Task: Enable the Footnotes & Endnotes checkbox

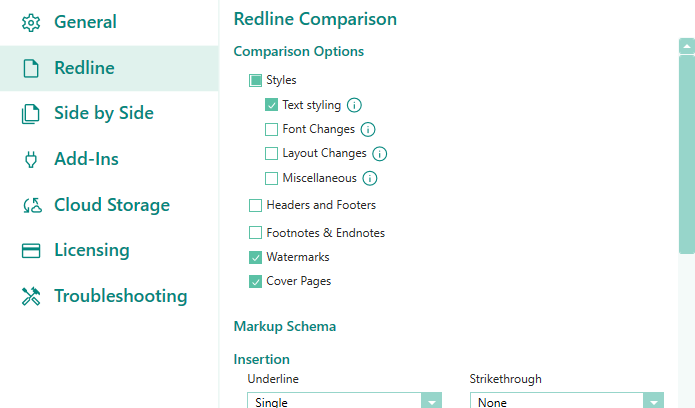Action: 255,233
